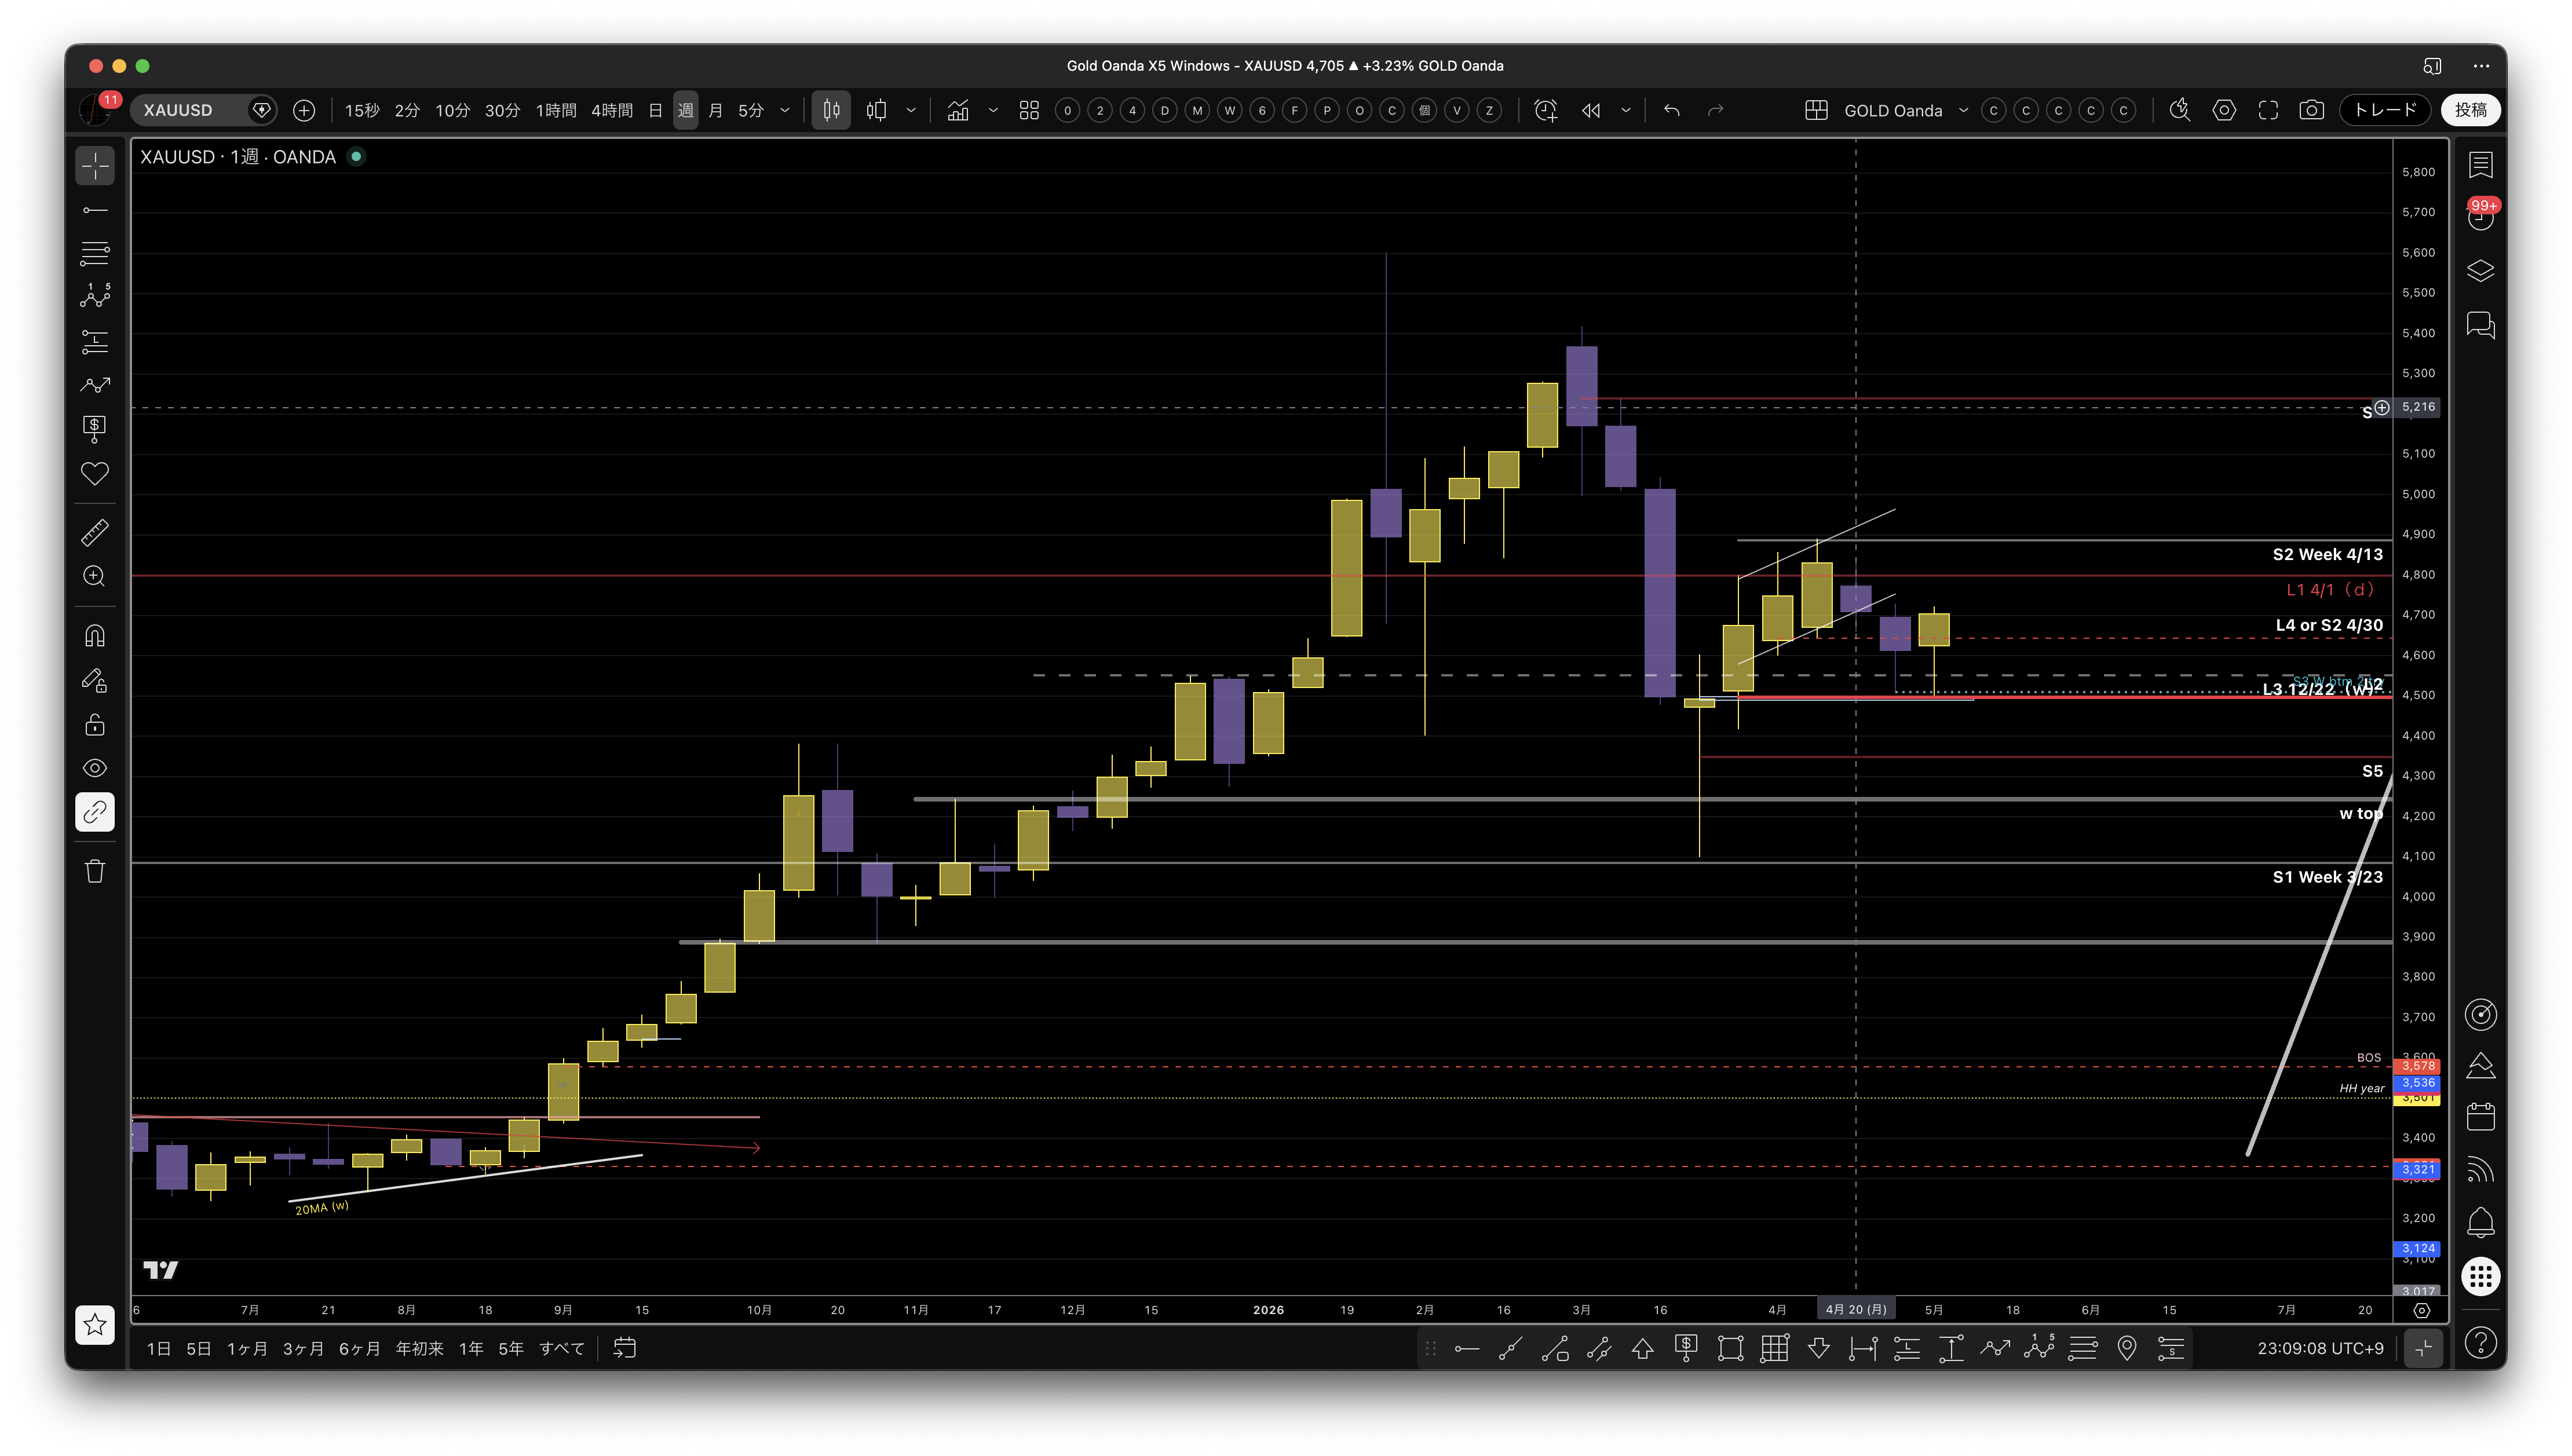This screenshot has height=1456, width=2572.
Task: Add symbol with the plus icon
Action: pos(304,110)
